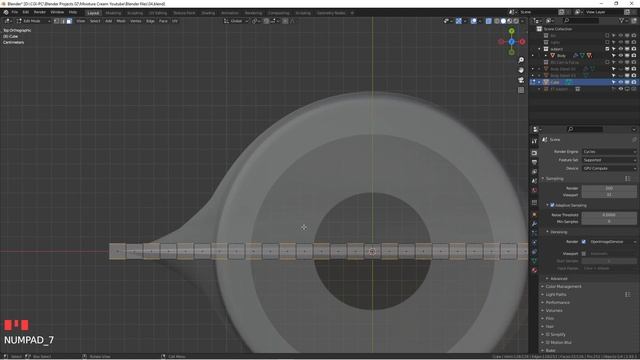Enable rendered viewport shading
Image resolution: width=640 pixels, height=360 pixels.
(x=516, y=21)
